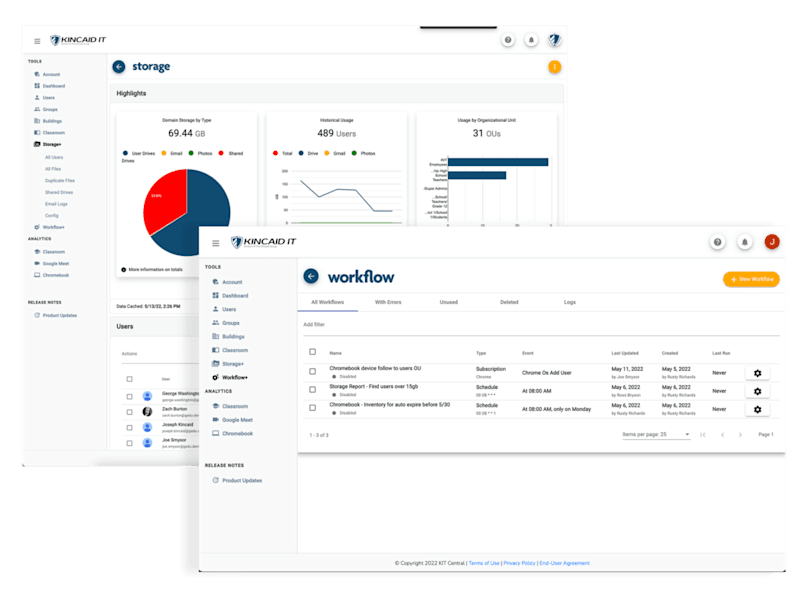Open Duplicate Files in the storage sidebar
The image size is (800, 600).
tap(60, 181)
